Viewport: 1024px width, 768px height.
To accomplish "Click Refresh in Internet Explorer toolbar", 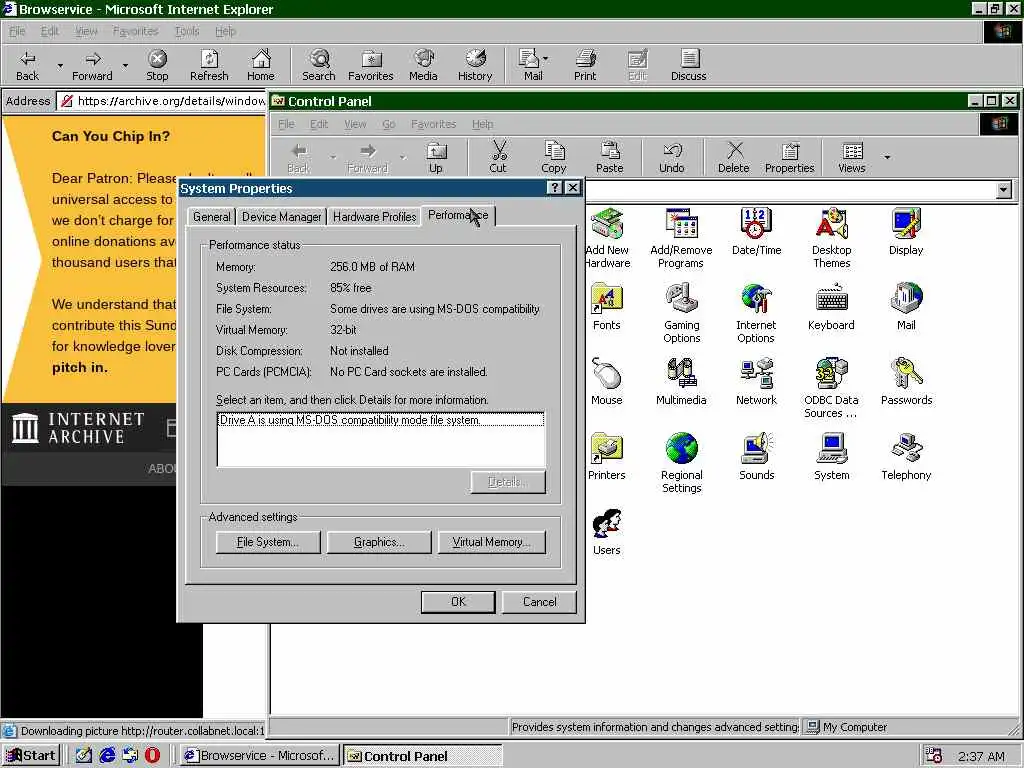I will pos(209,65).
